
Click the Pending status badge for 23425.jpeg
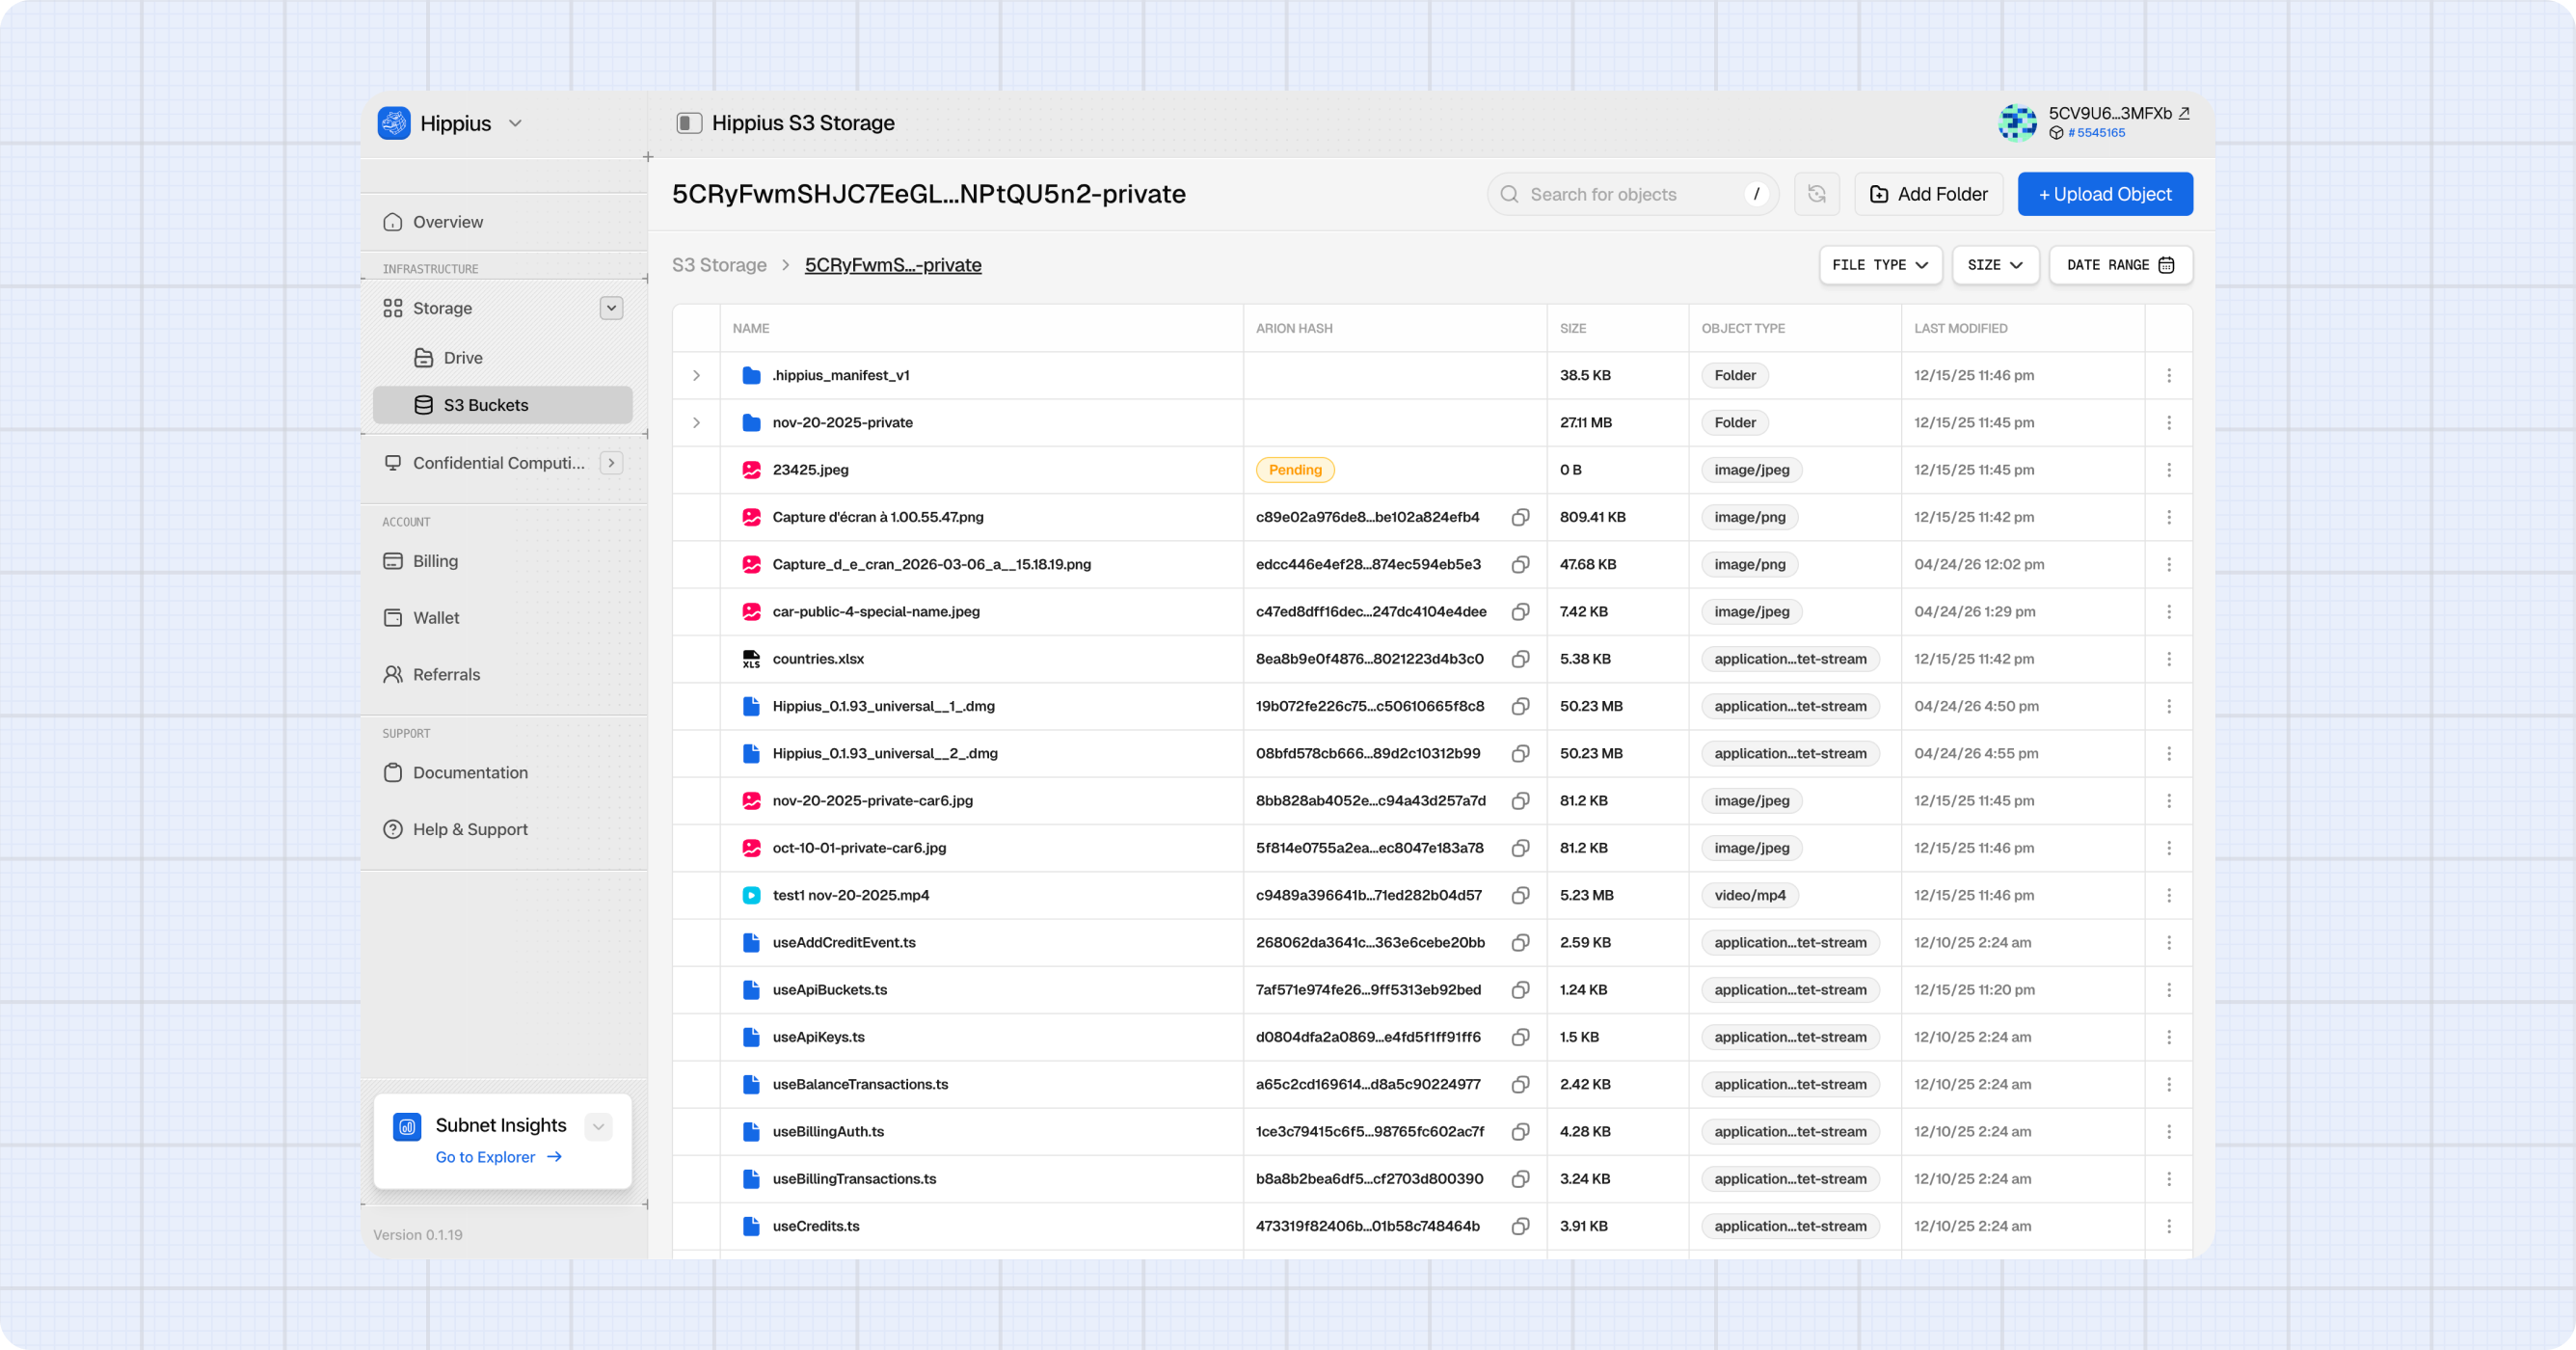click(x=1295, y=470)
